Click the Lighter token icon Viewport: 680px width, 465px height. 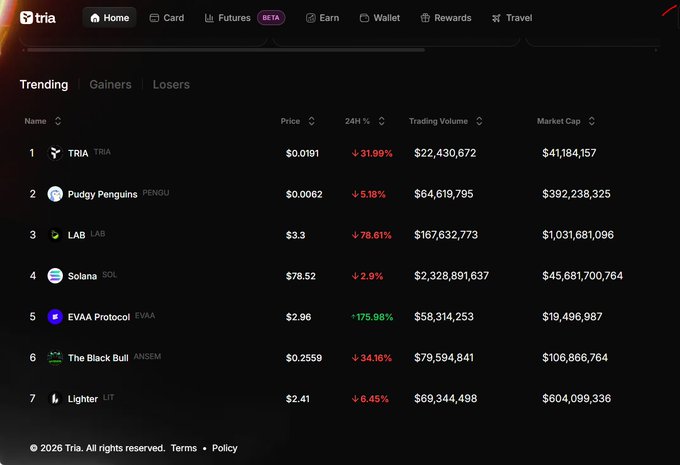coord(55,398)
